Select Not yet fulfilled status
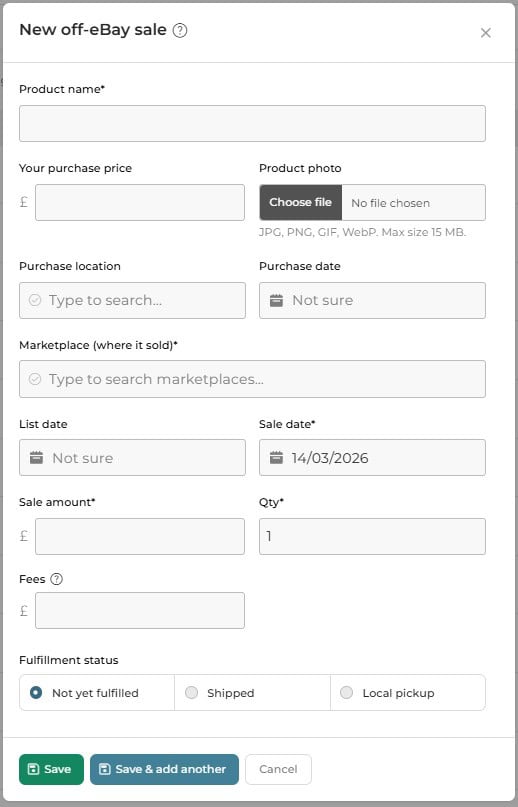518x807 pixels. [97, 693]
